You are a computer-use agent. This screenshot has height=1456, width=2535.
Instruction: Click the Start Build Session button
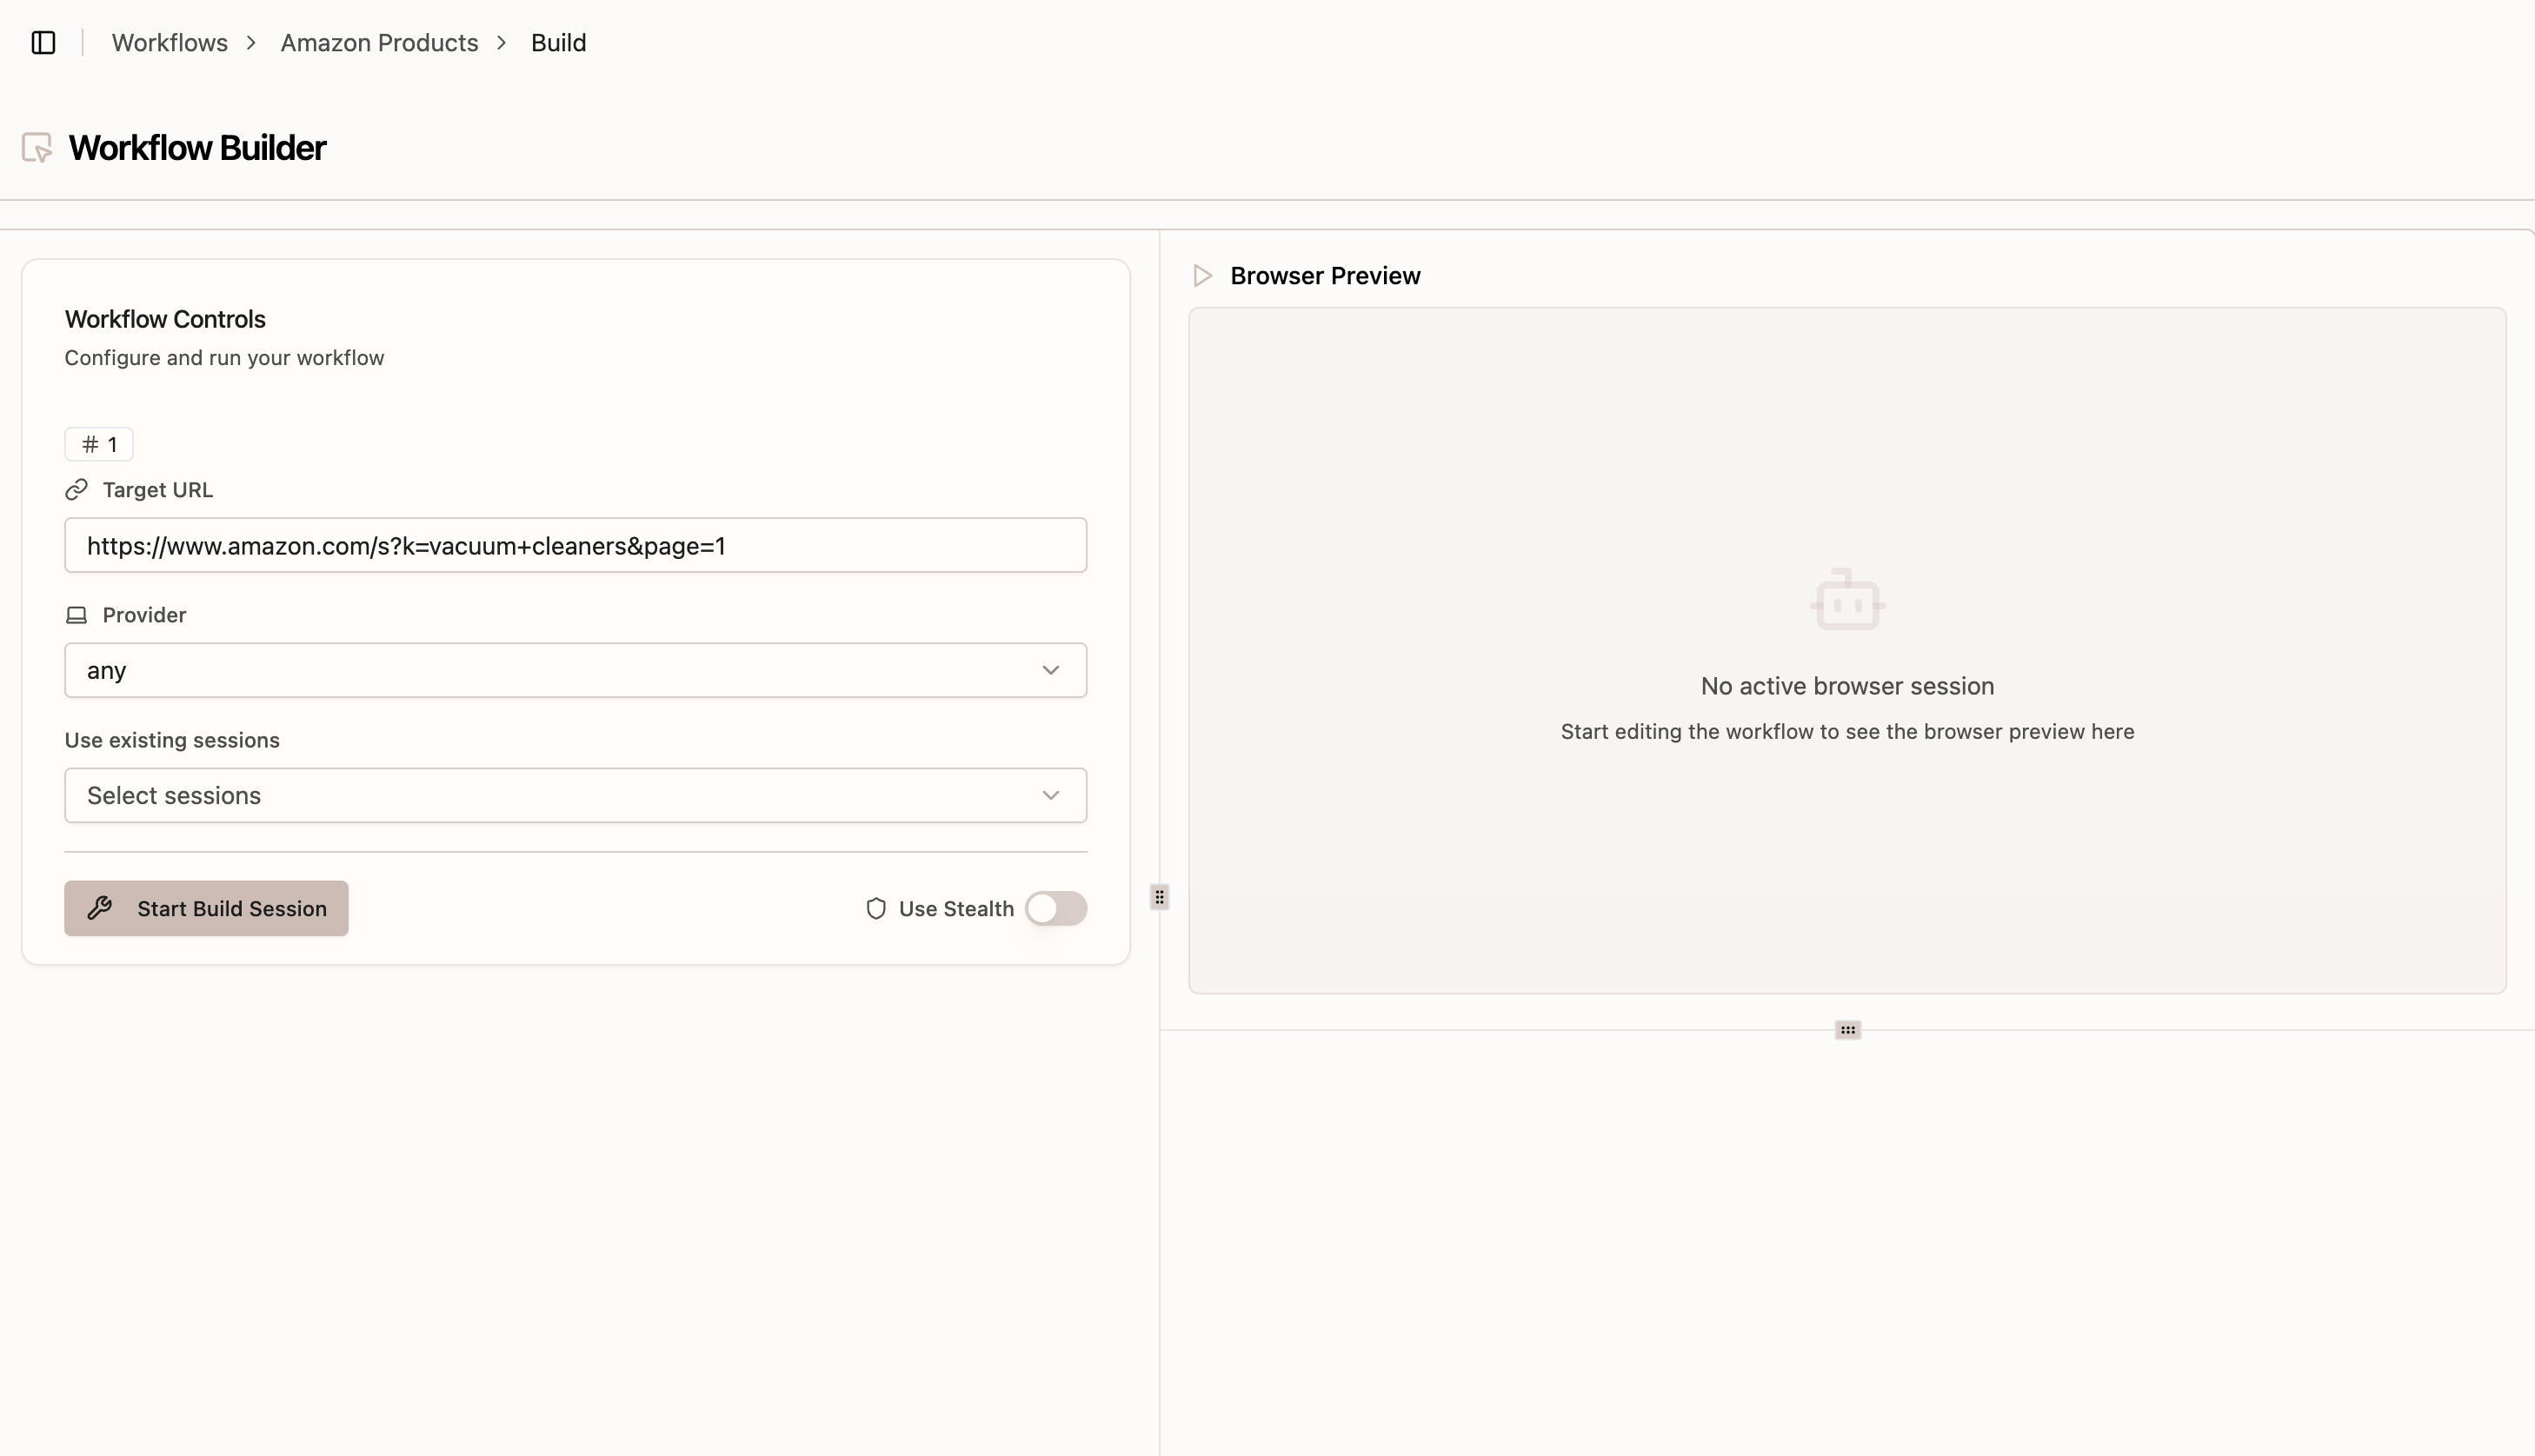pos(206,908)
